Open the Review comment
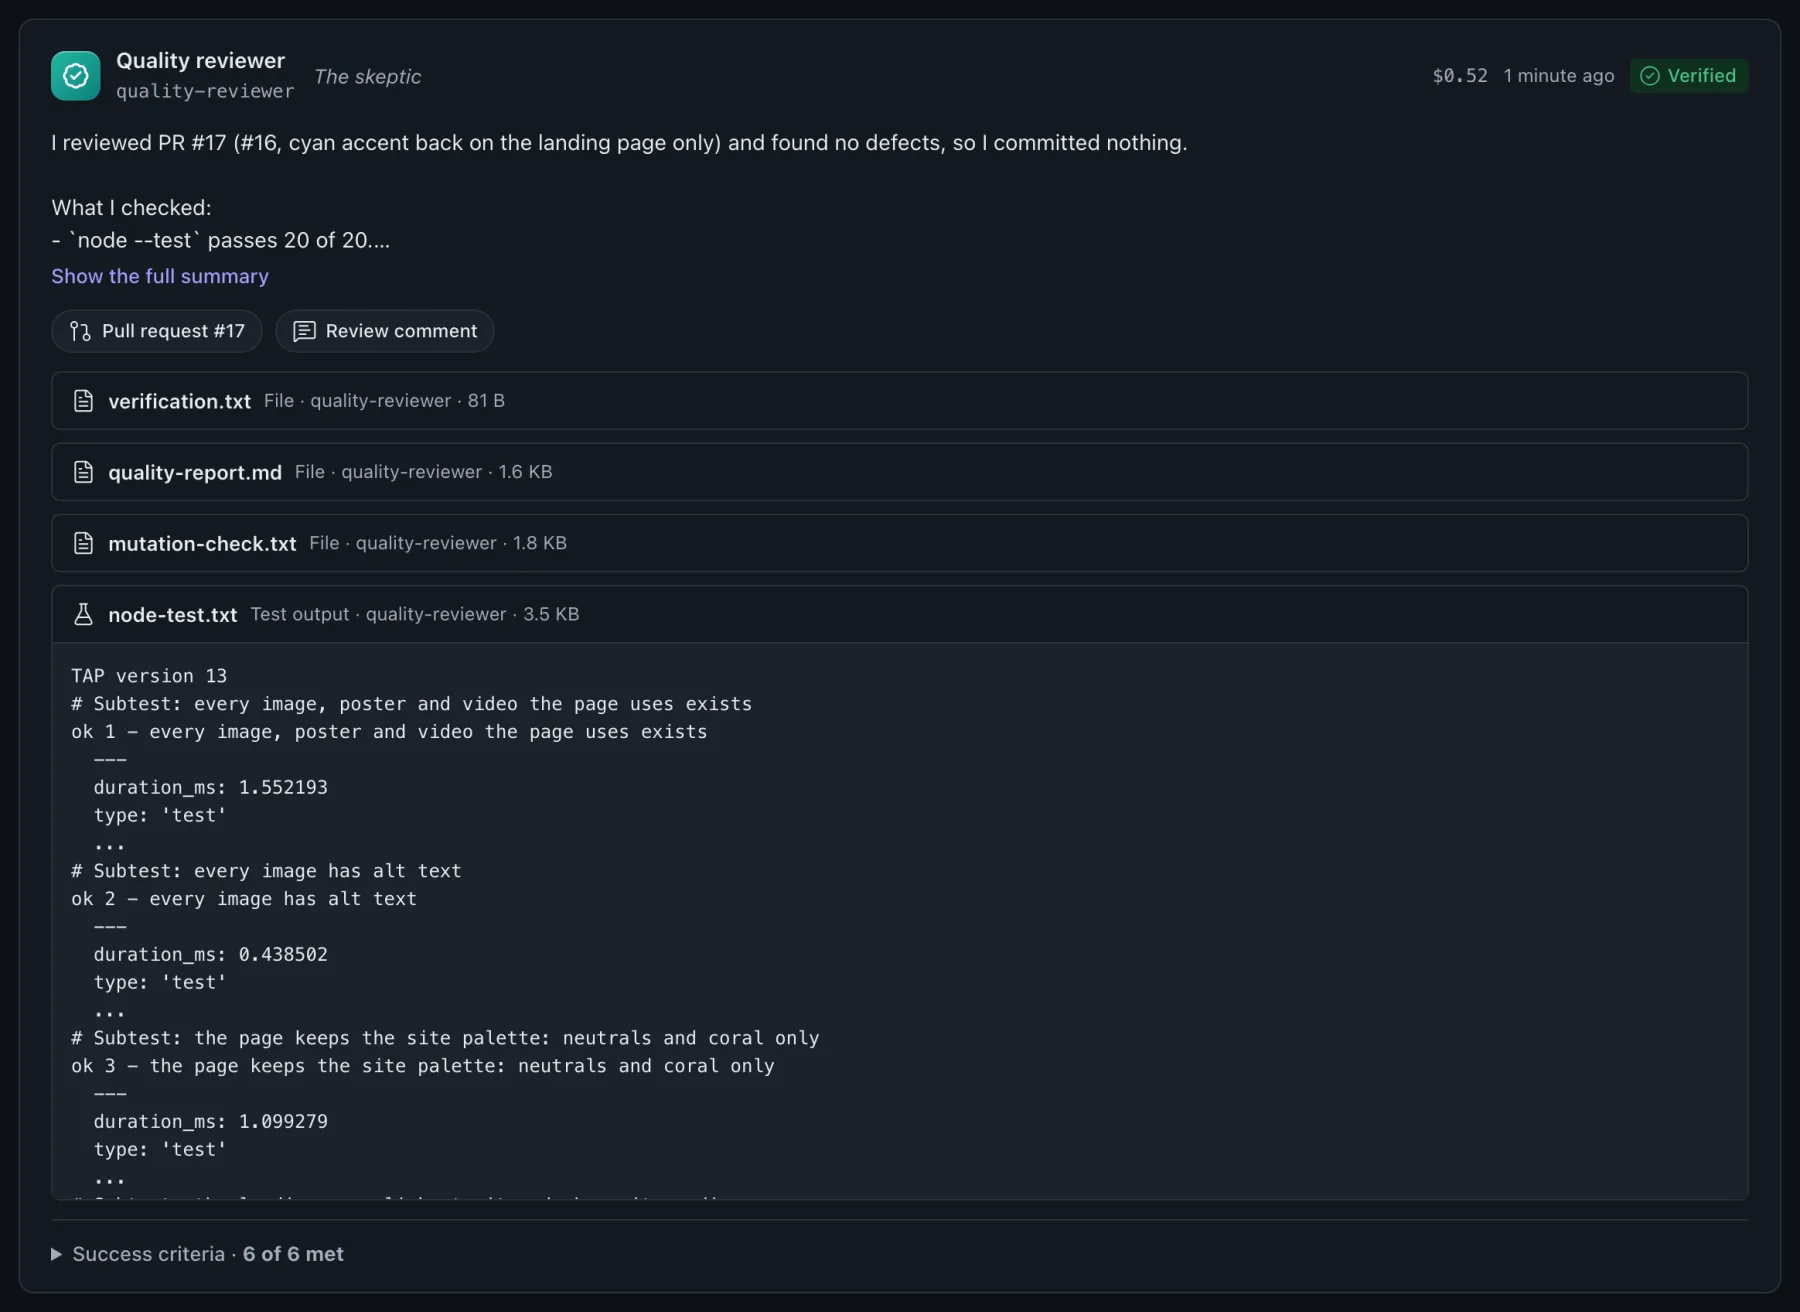The width and height of the screenshot is (1800, 1312). pyautogui.click(x=385, y=331)
